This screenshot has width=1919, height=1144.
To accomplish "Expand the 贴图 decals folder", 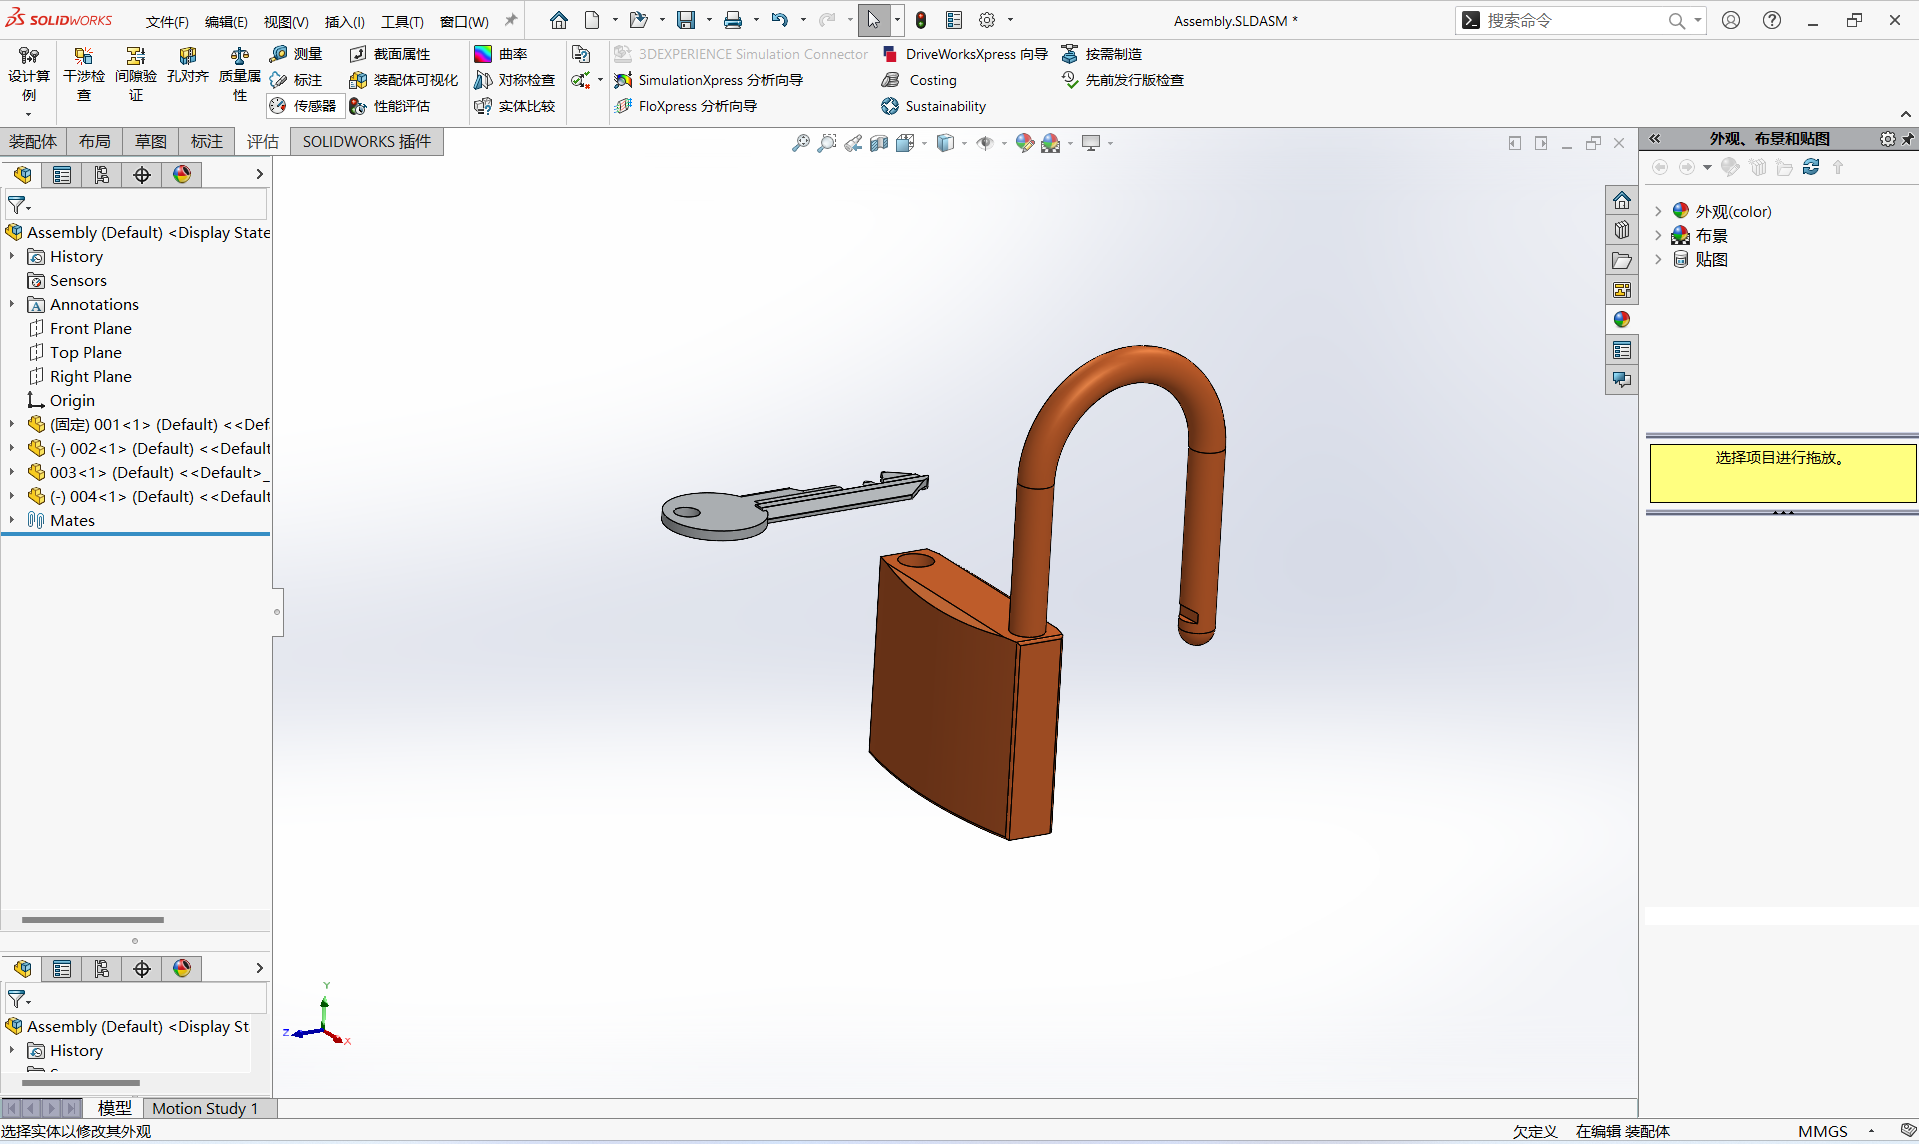I will coord(1658,259).
